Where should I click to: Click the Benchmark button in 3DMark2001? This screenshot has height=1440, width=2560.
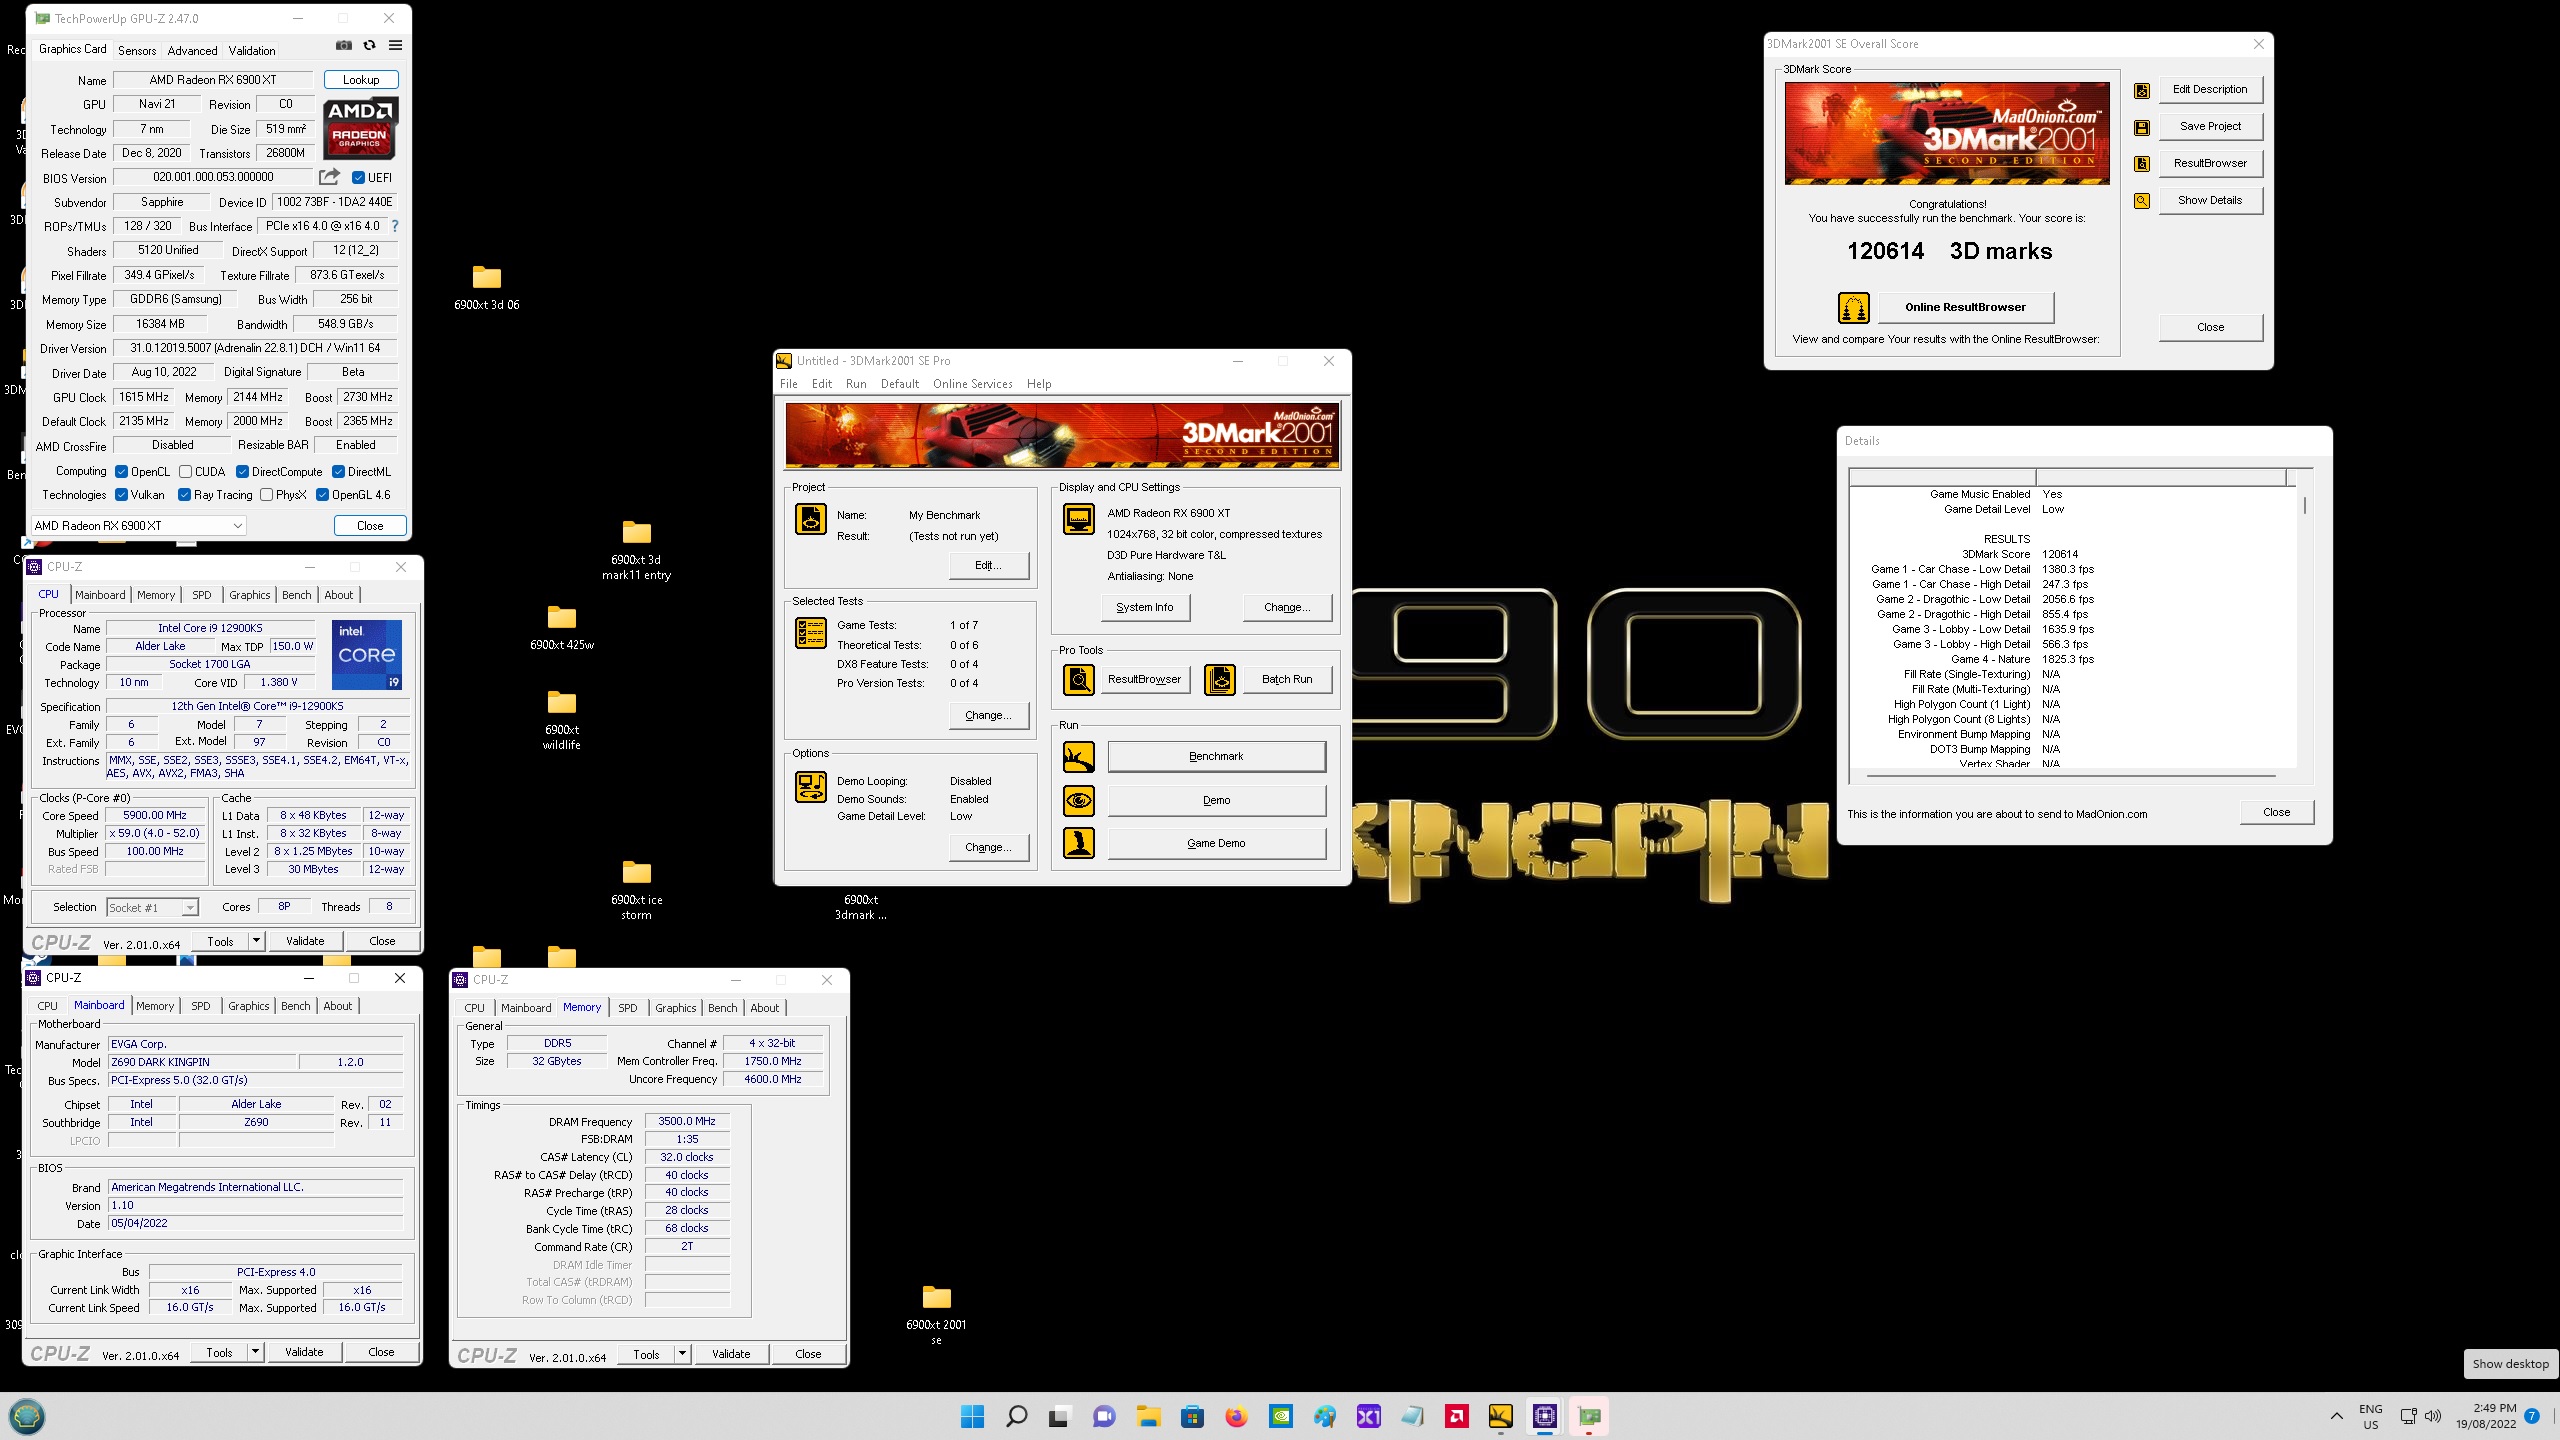(1216, 757)
